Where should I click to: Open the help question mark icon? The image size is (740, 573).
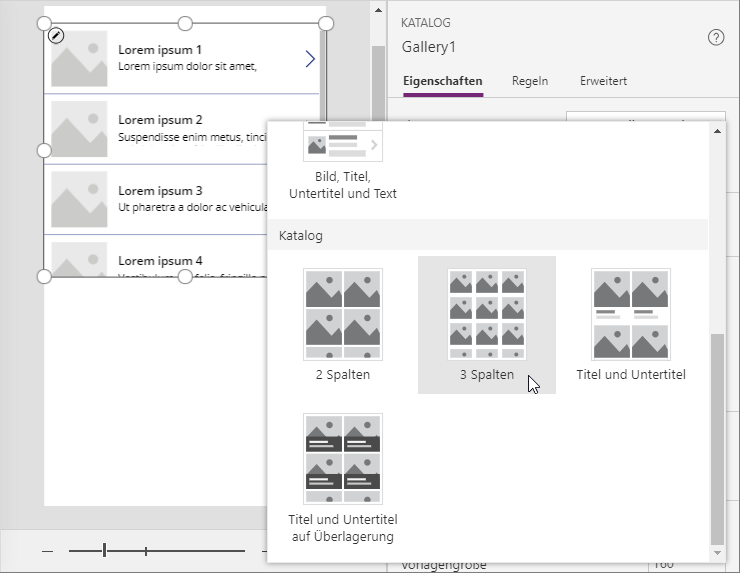click(x=715, y=37)
